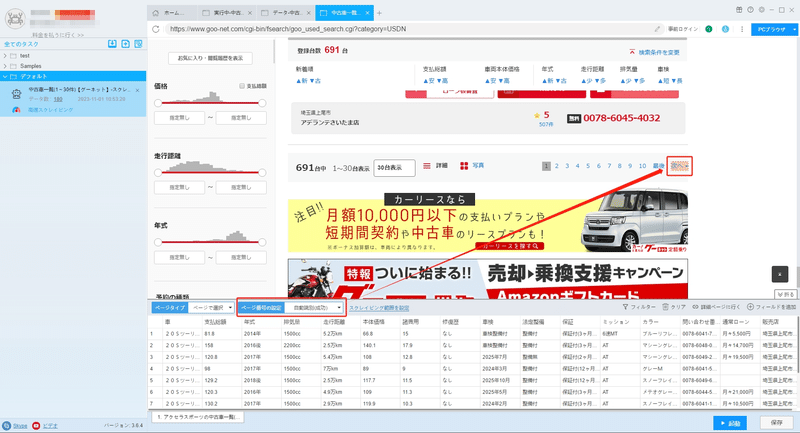Click お気に入り・閲覧履歴を表示 button
Screen dimensions: 800x433
(210, 58)
